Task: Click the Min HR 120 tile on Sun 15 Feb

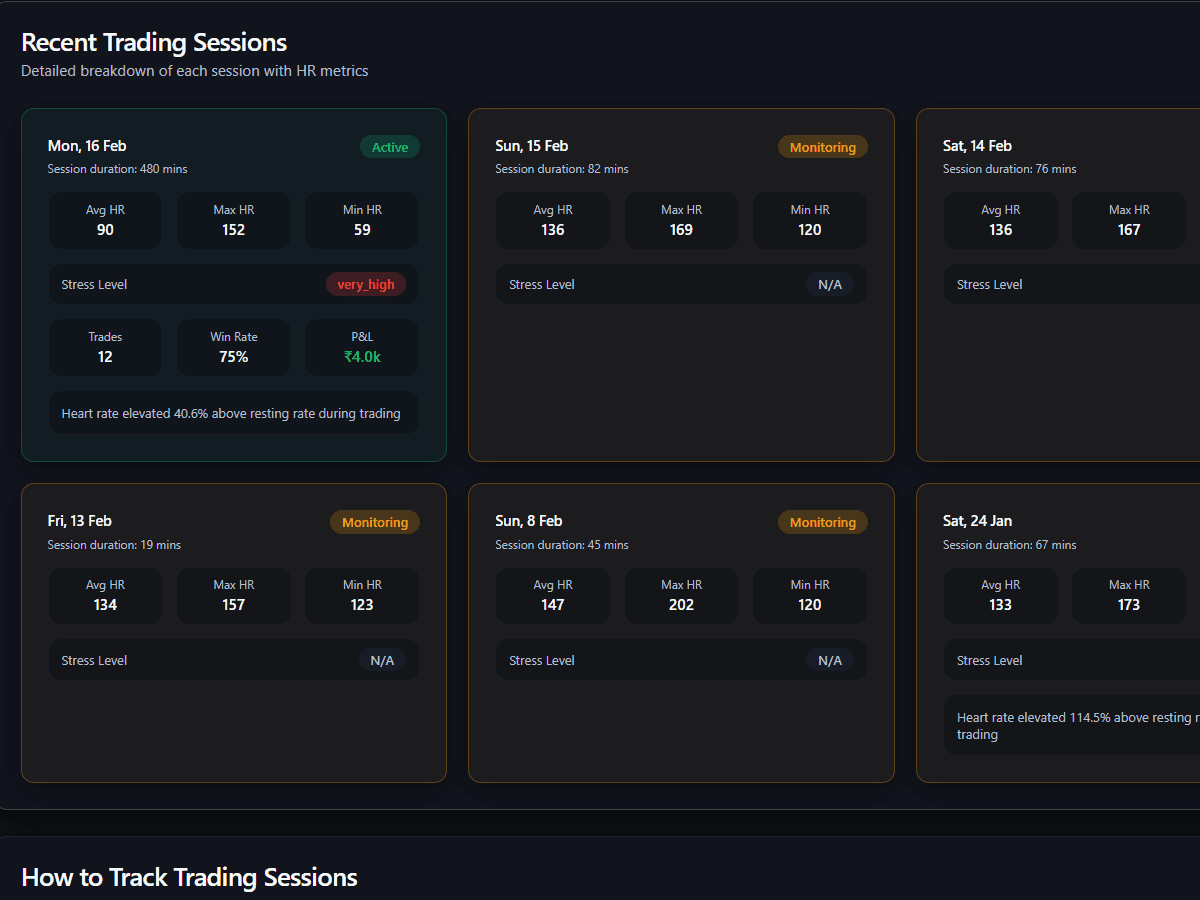Action: (810, 220)
